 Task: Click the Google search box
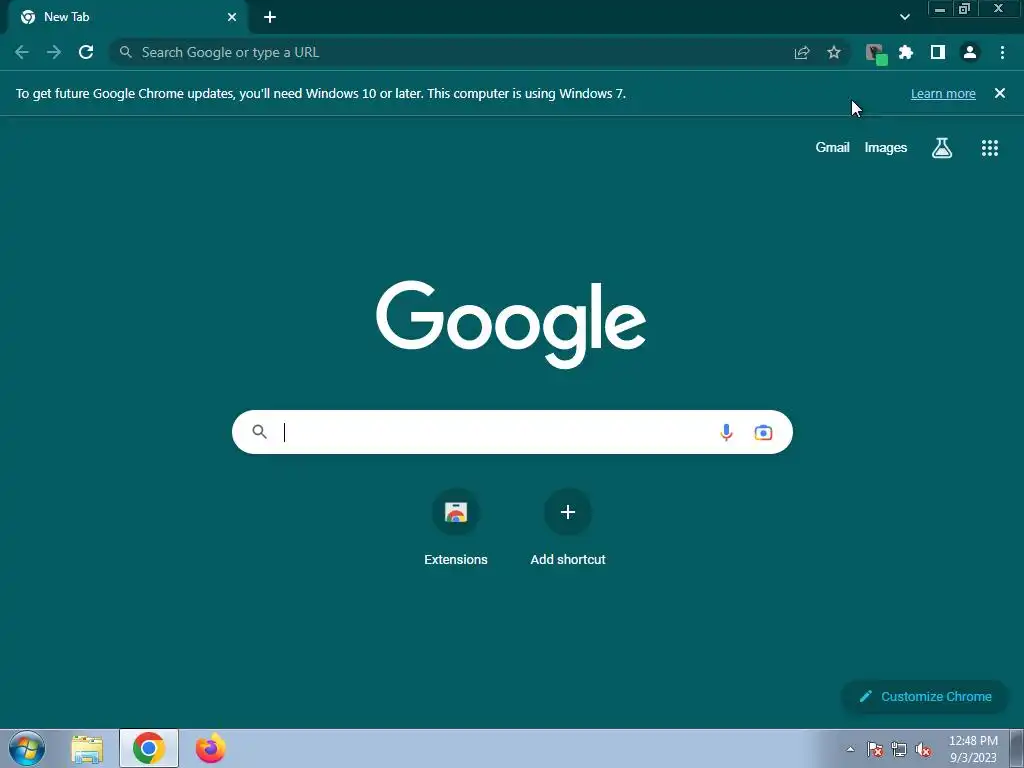512,432
